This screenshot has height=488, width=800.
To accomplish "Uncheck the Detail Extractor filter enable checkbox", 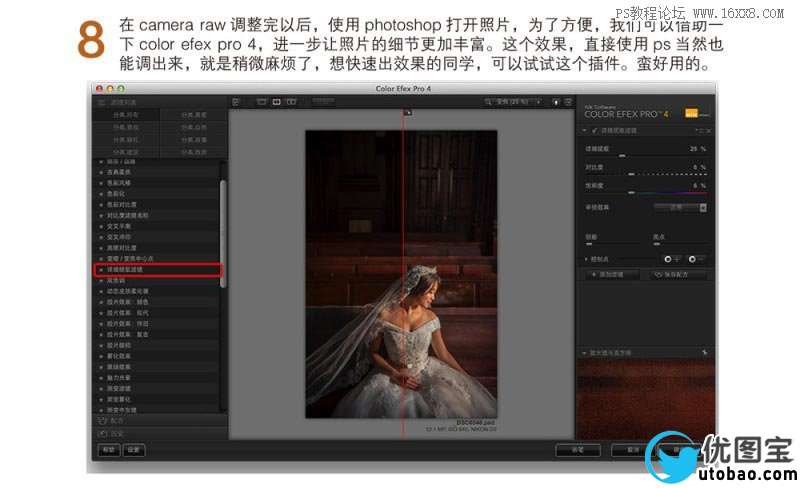I will coord(594,131).
